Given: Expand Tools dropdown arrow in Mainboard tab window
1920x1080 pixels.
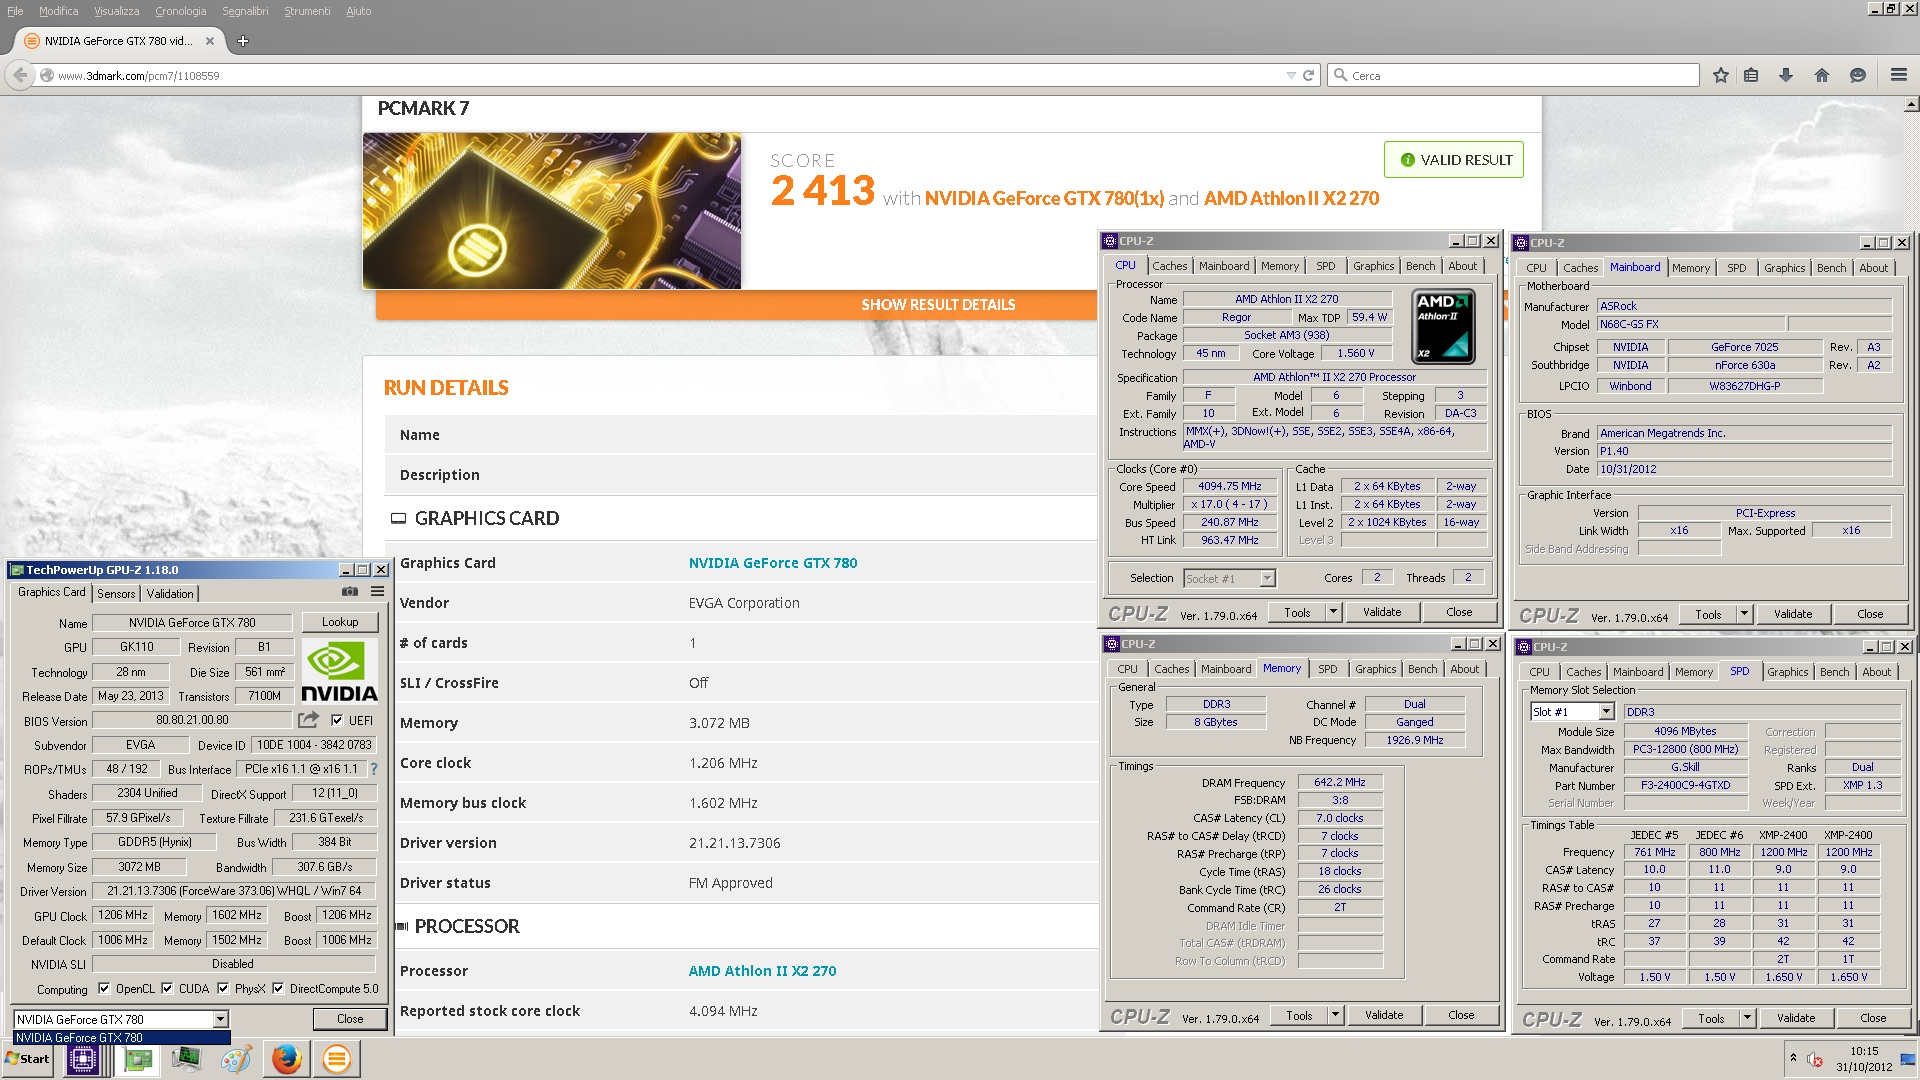Looking at the screenshot, I should tap(1744, 614).
